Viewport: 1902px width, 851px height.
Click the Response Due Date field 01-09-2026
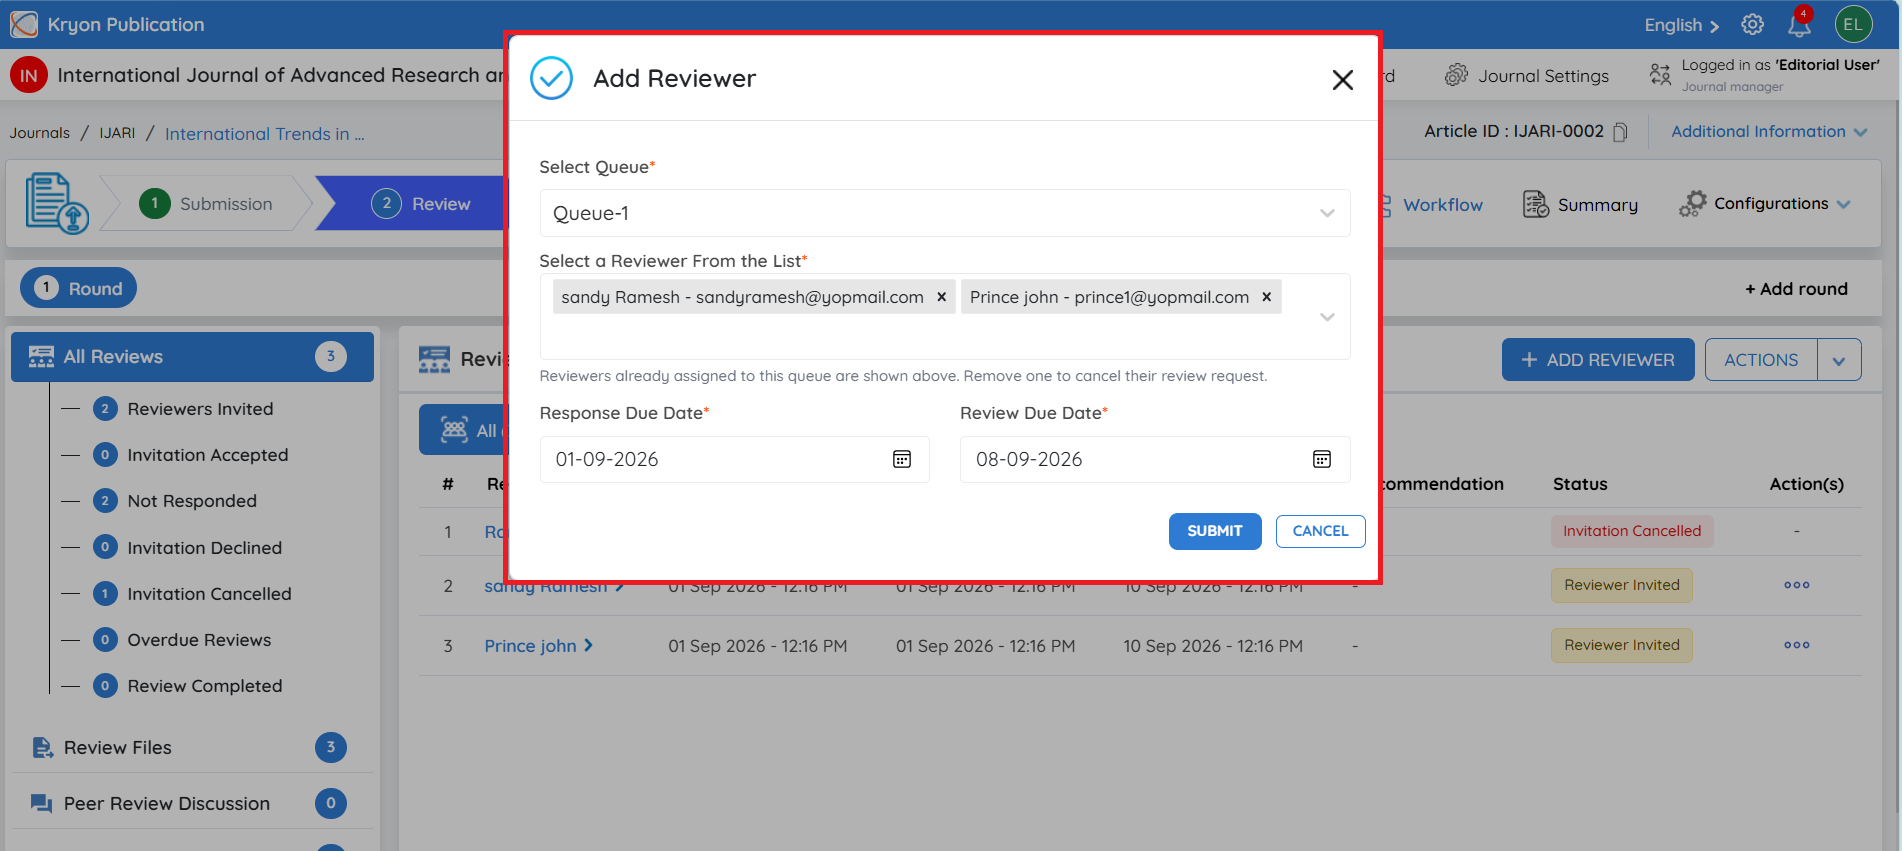(734, 459)
